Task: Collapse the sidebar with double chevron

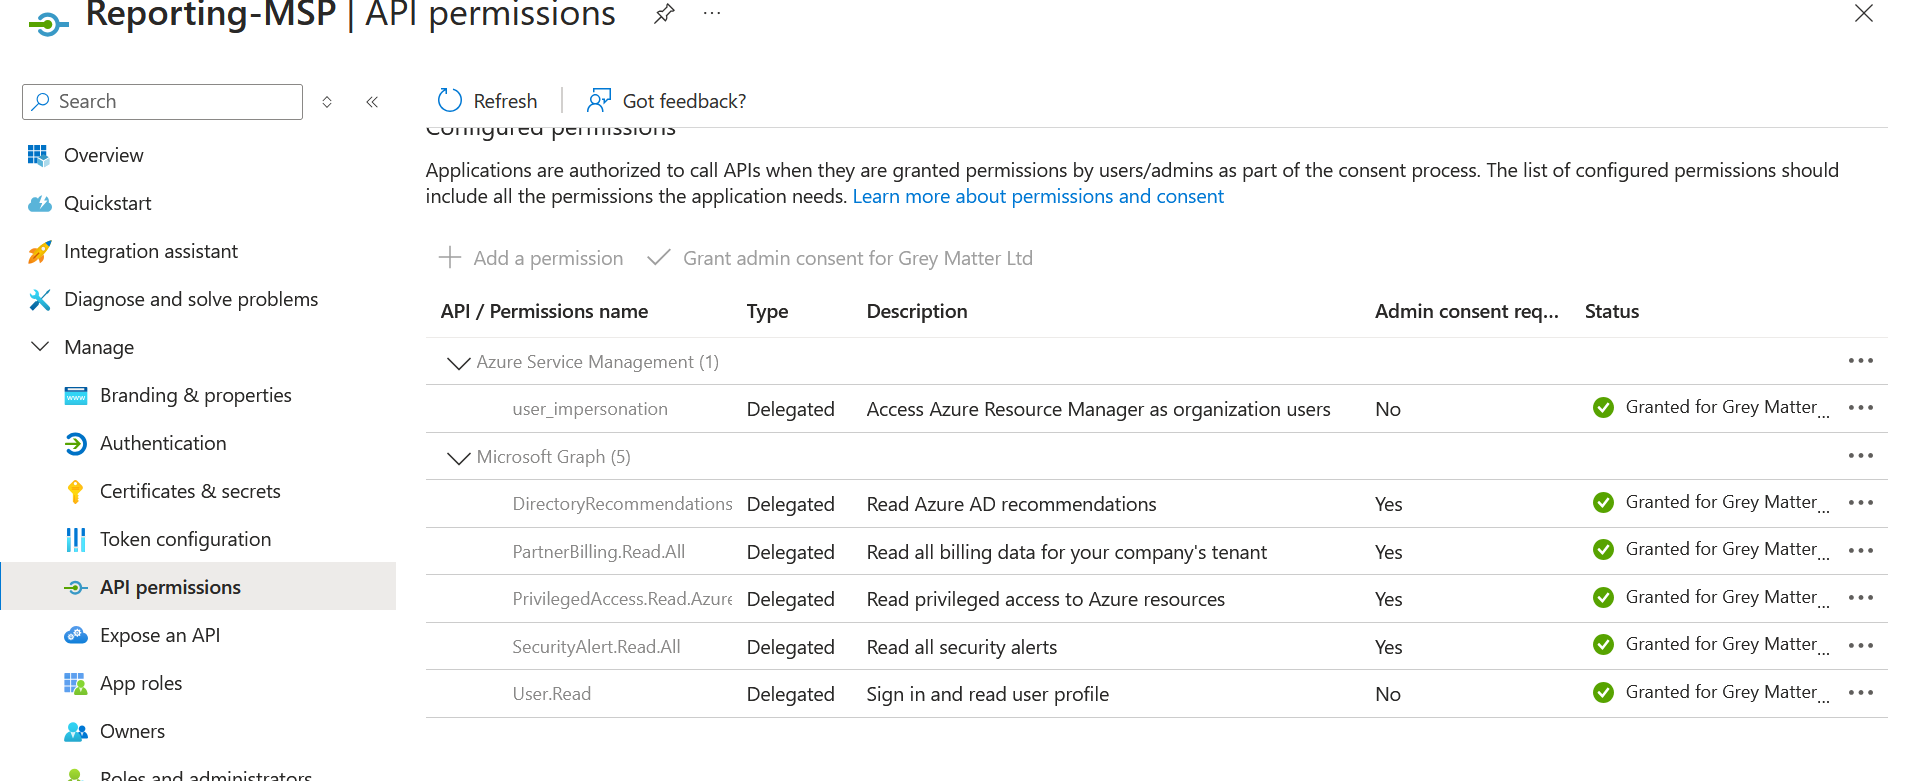Action: point(372,102)
